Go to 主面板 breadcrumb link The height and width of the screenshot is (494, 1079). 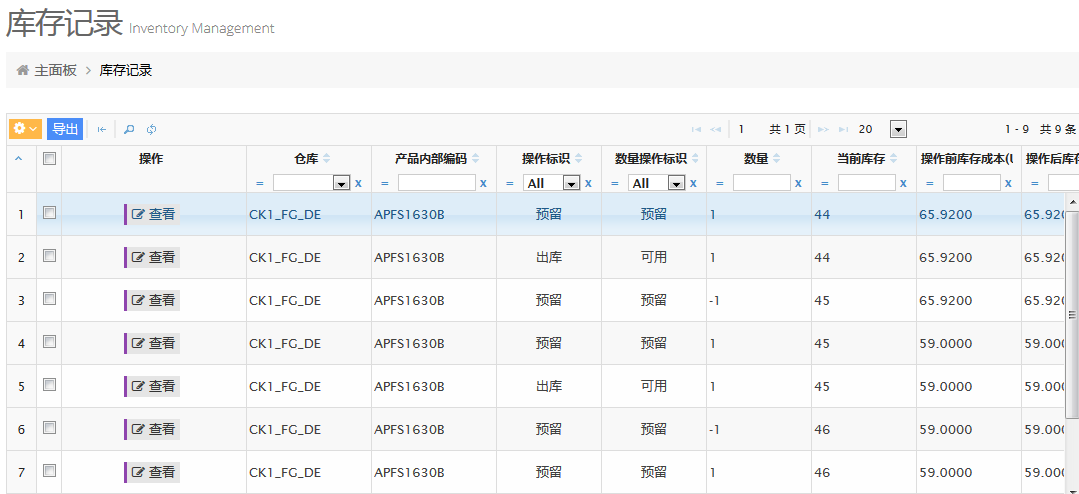56,70
